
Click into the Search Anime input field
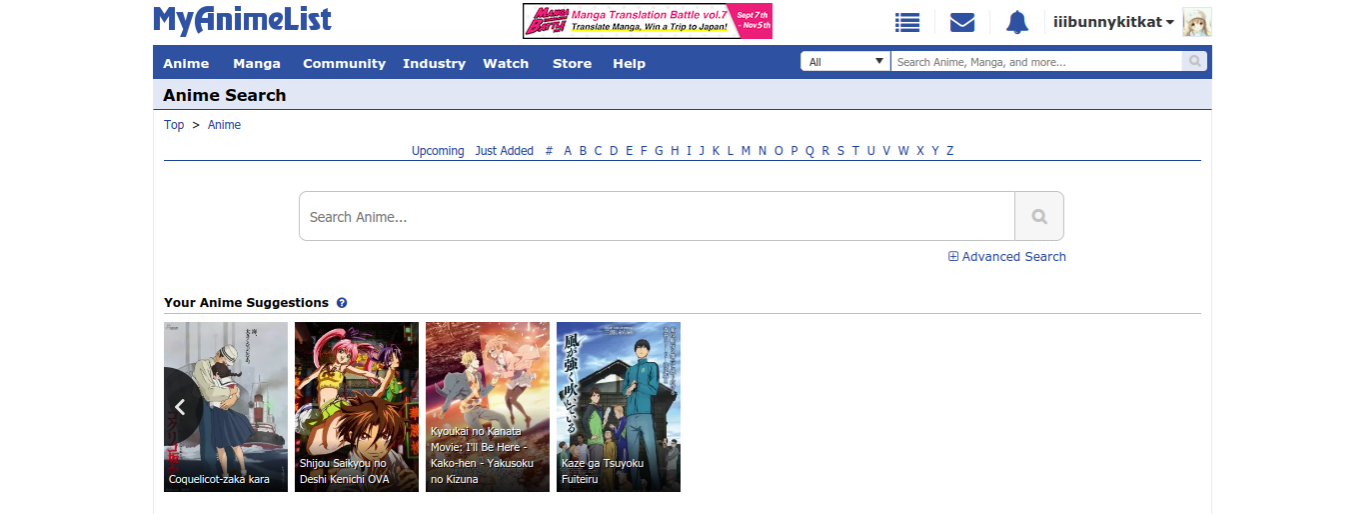point(656,216)
